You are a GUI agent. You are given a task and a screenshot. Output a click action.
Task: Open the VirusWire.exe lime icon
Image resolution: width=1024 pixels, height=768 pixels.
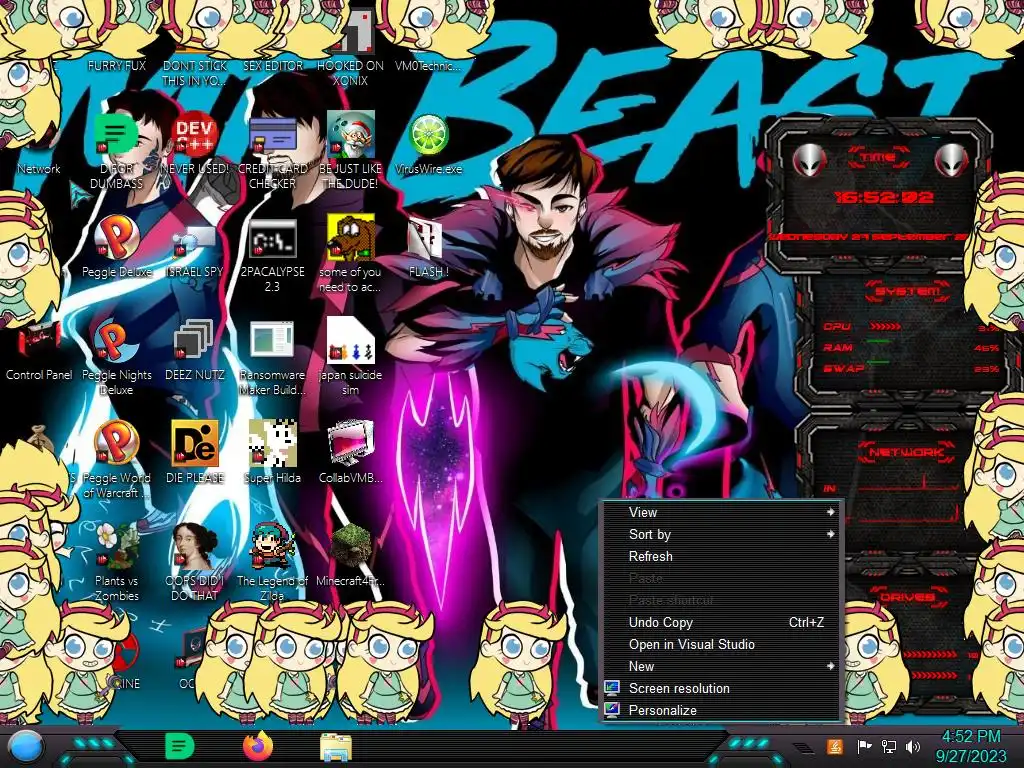pyautogui.click(x=428, y=136)
